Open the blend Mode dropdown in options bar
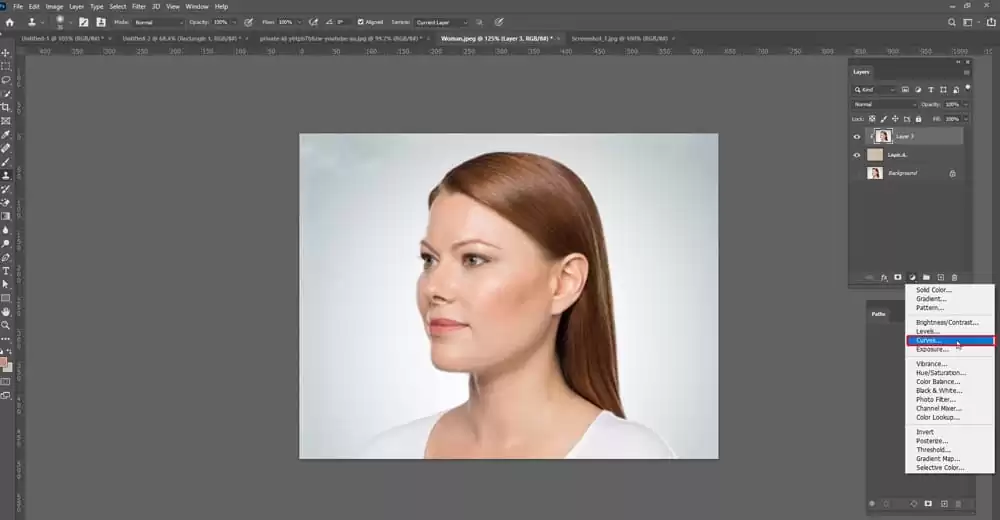 coord(160,22)
